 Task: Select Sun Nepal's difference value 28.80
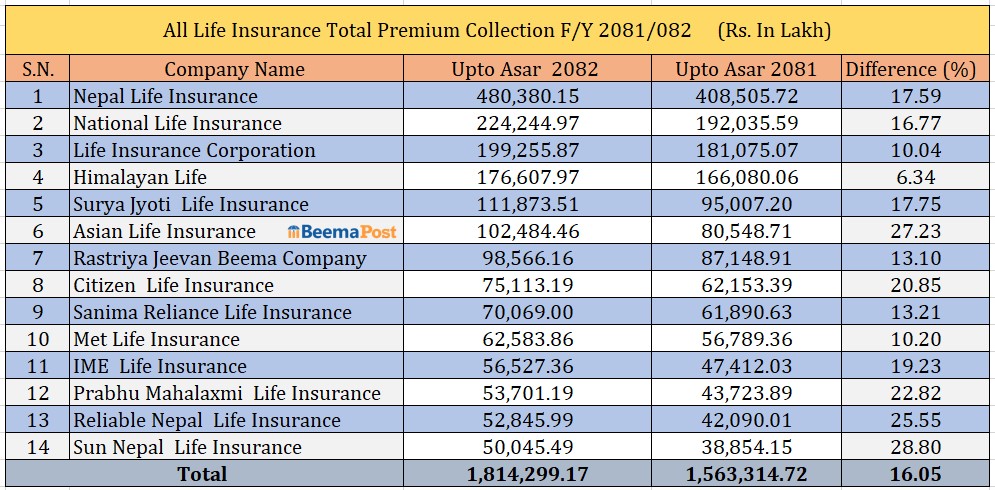click(910, 447)
